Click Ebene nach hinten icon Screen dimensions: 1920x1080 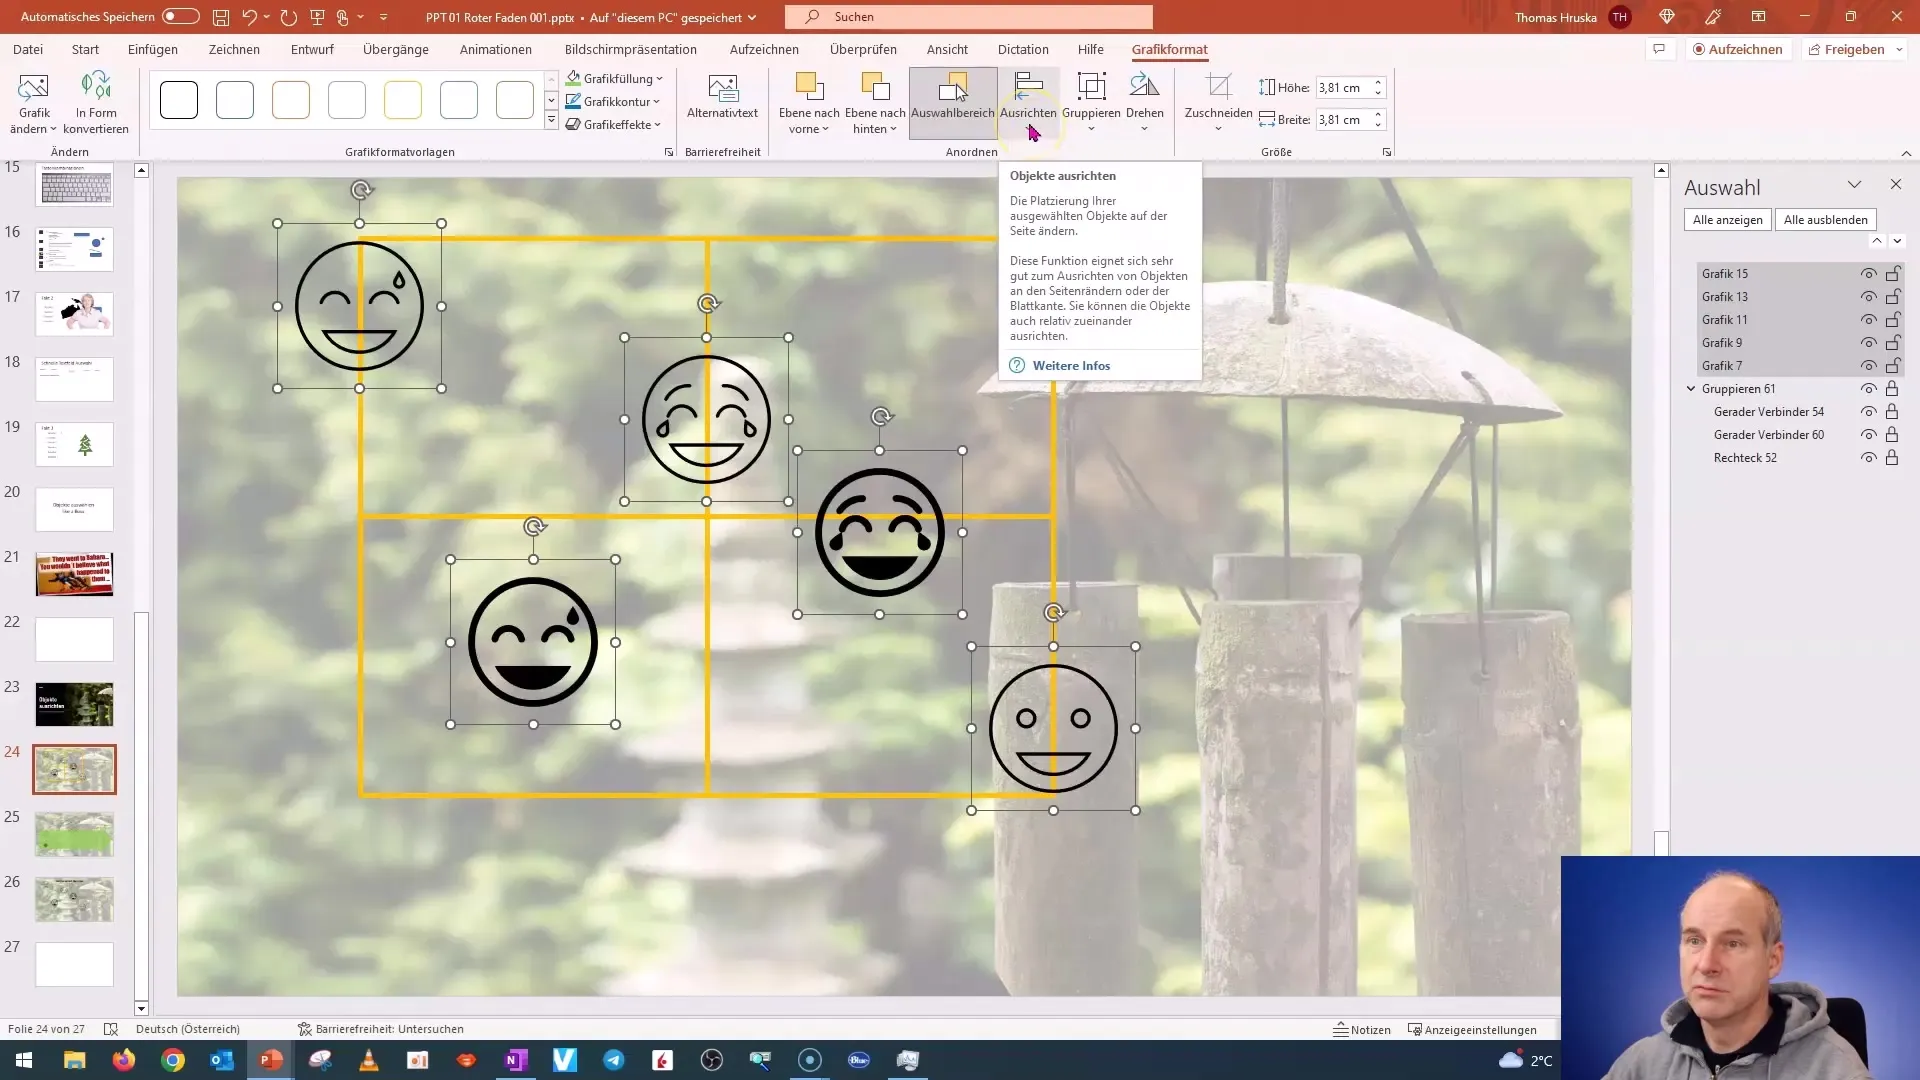875,88
